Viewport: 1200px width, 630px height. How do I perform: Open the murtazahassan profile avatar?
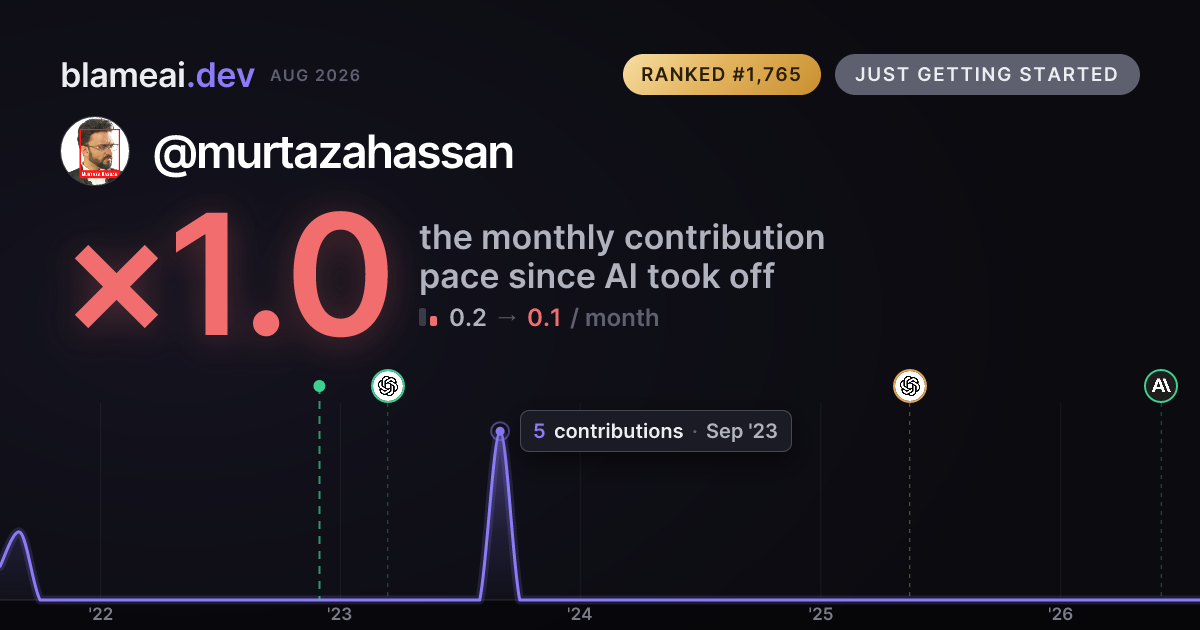pyautogui.click(x=95, y=151)
